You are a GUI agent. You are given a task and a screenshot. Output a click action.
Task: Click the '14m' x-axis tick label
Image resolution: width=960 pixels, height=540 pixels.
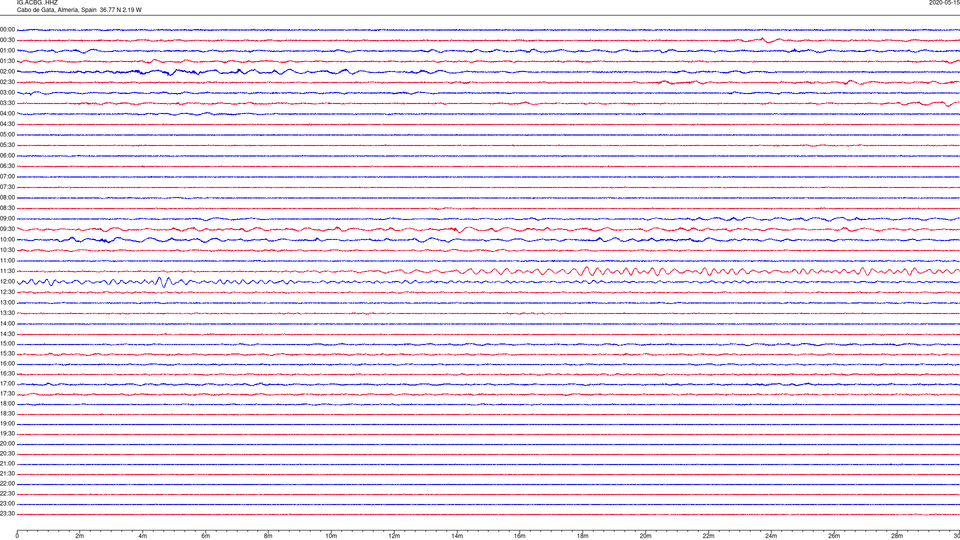coord(457,536)
